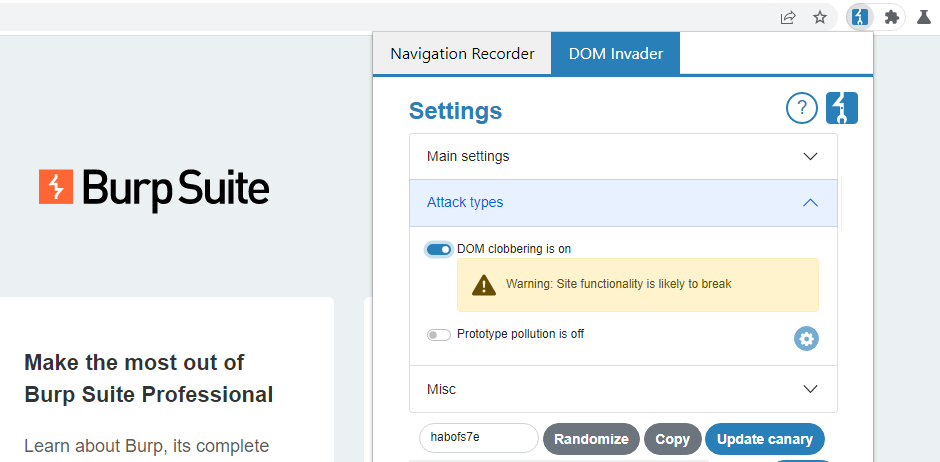This screenshot has height=462, width=940.
Task: Collapse the Attack types section
Action: (x=622, y=203)
